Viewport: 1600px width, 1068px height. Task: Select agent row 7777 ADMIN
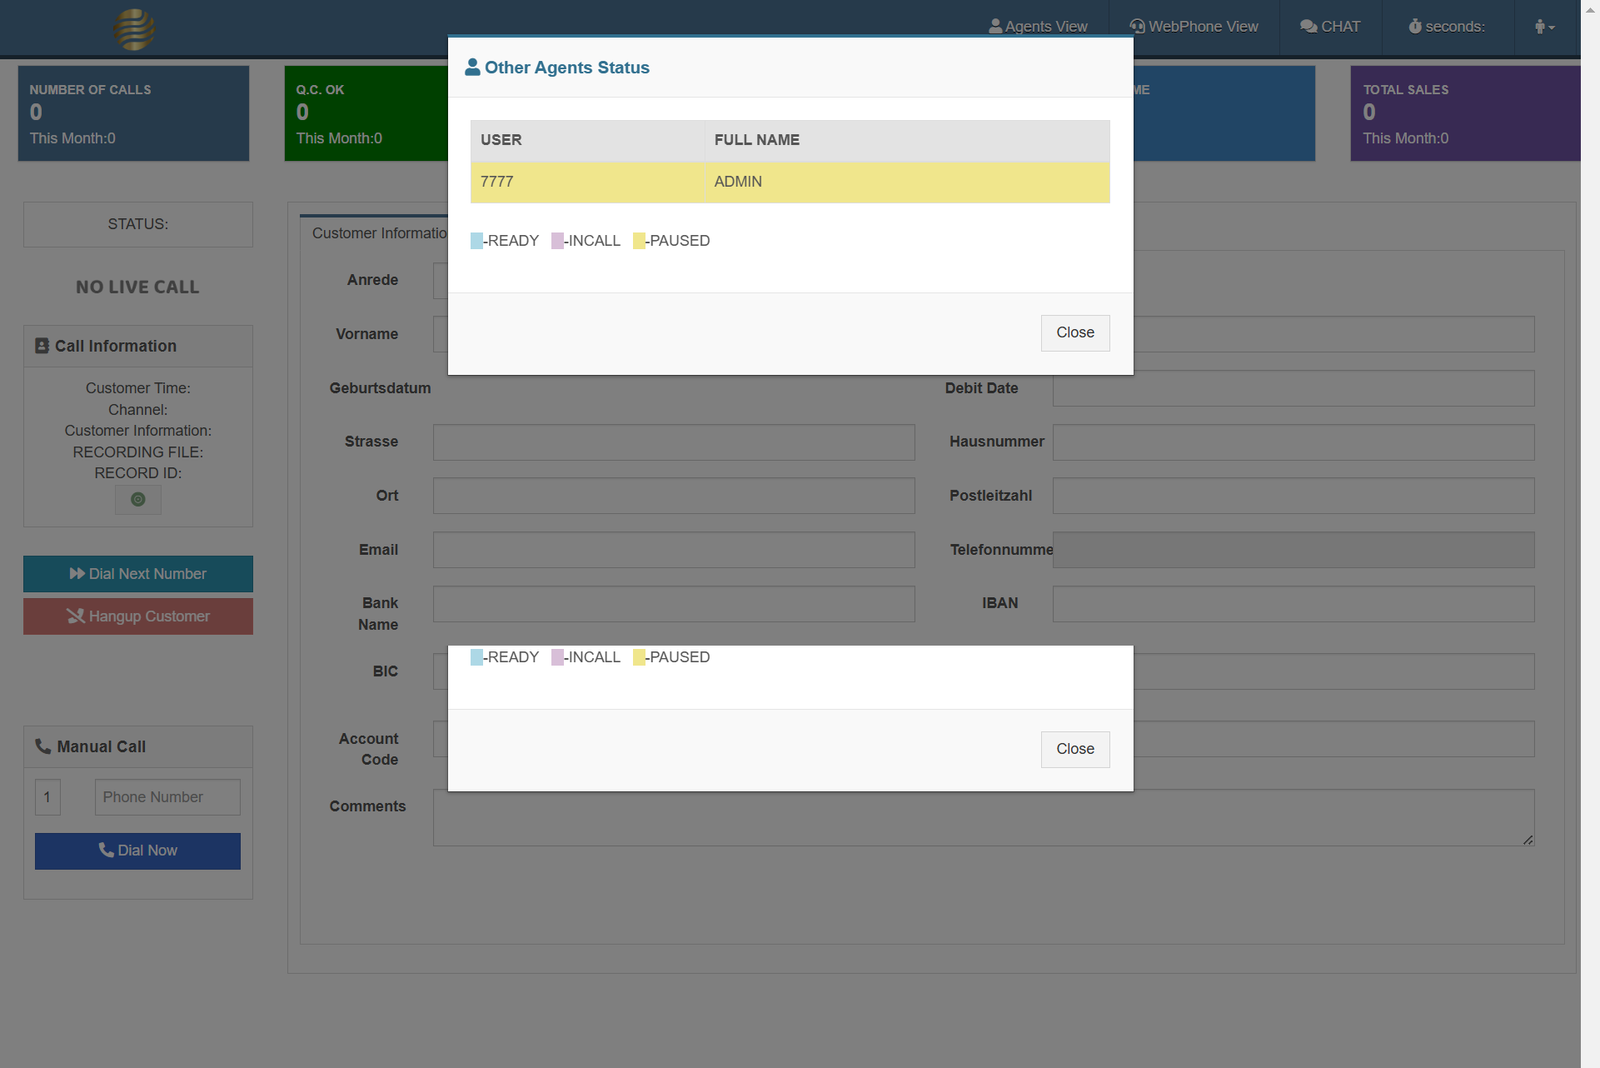790,182
